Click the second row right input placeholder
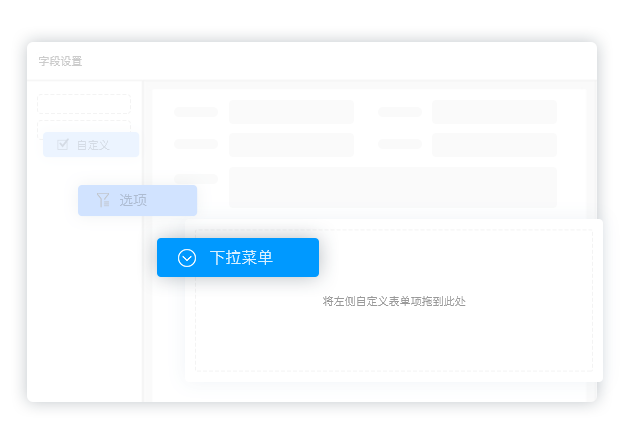 click(494, 145)
